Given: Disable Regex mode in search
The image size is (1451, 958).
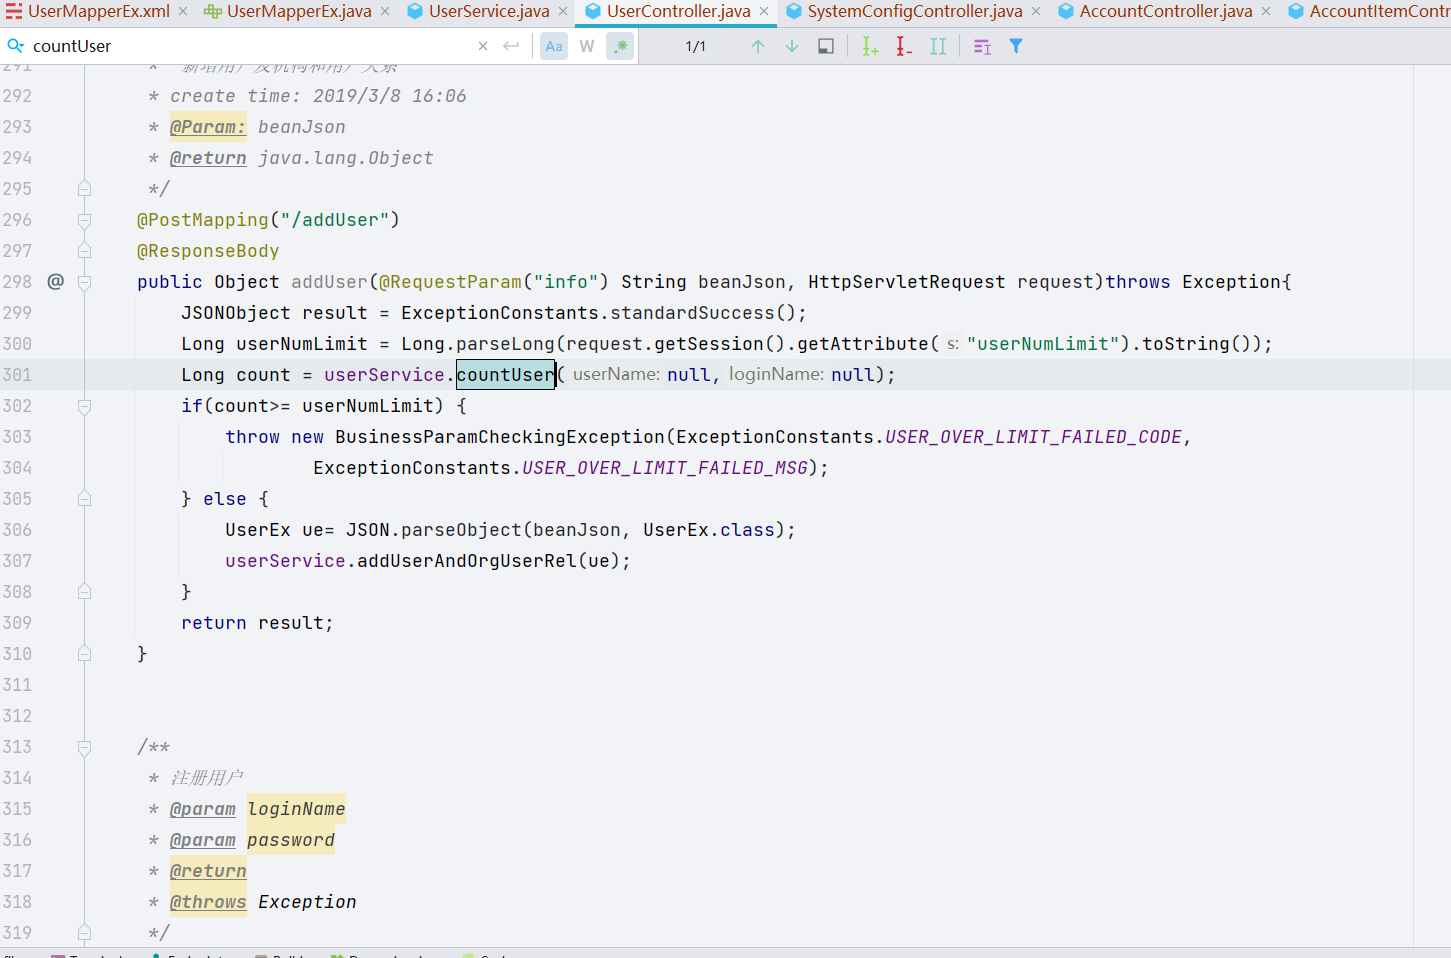Looking at the screenshot, I should 620,45.
